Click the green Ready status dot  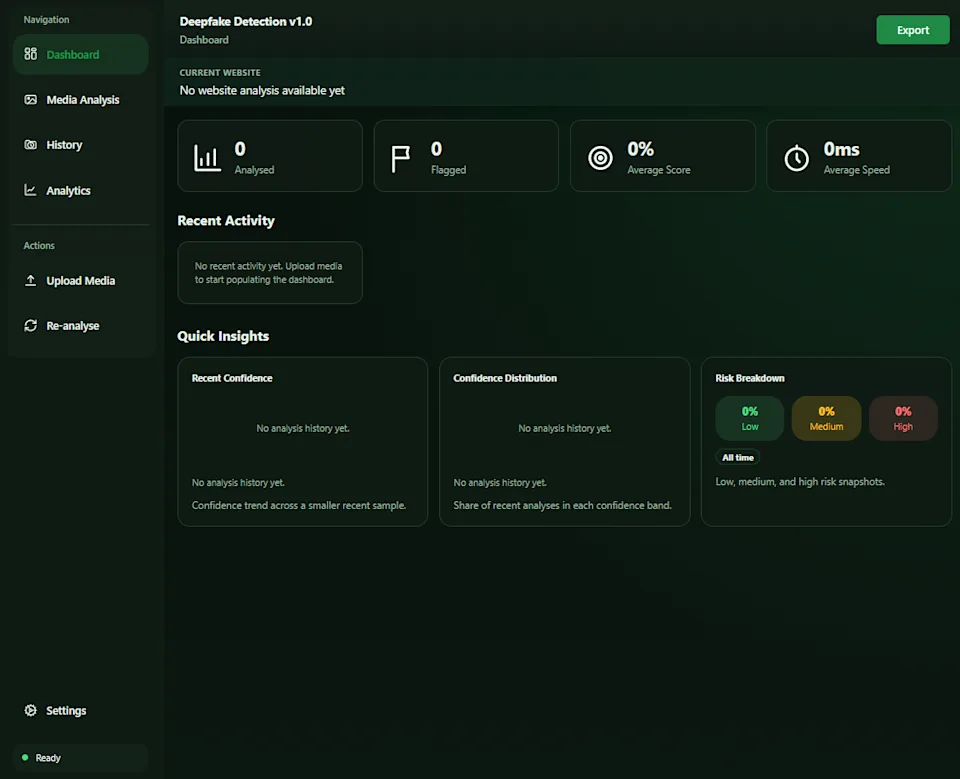point(25,758)
